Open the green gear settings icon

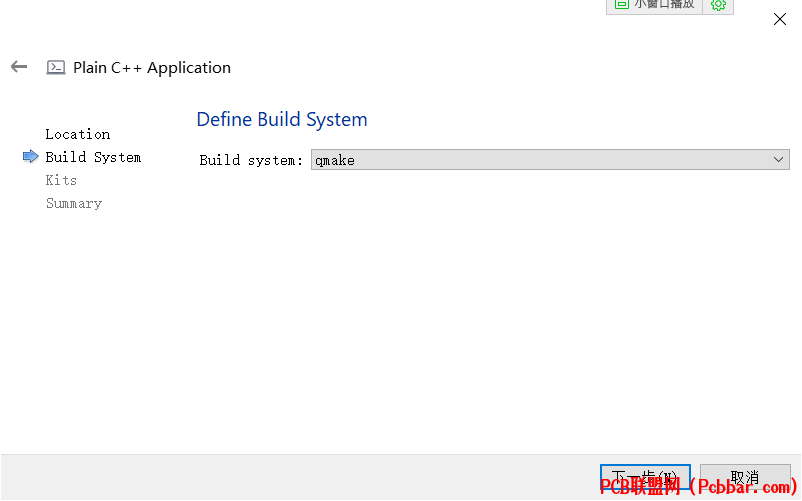click(x=718, y=6)
